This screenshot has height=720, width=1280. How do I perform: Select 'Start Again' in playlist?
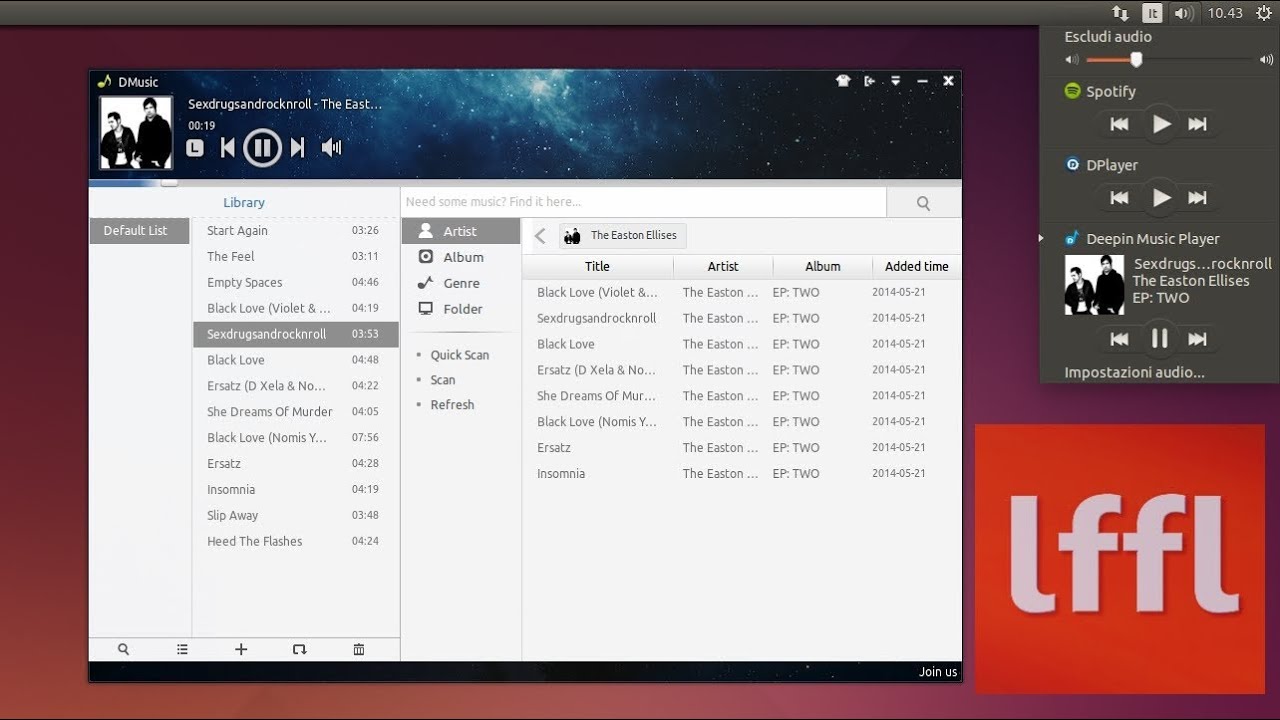pyautogui.click(x=296, y=230)
